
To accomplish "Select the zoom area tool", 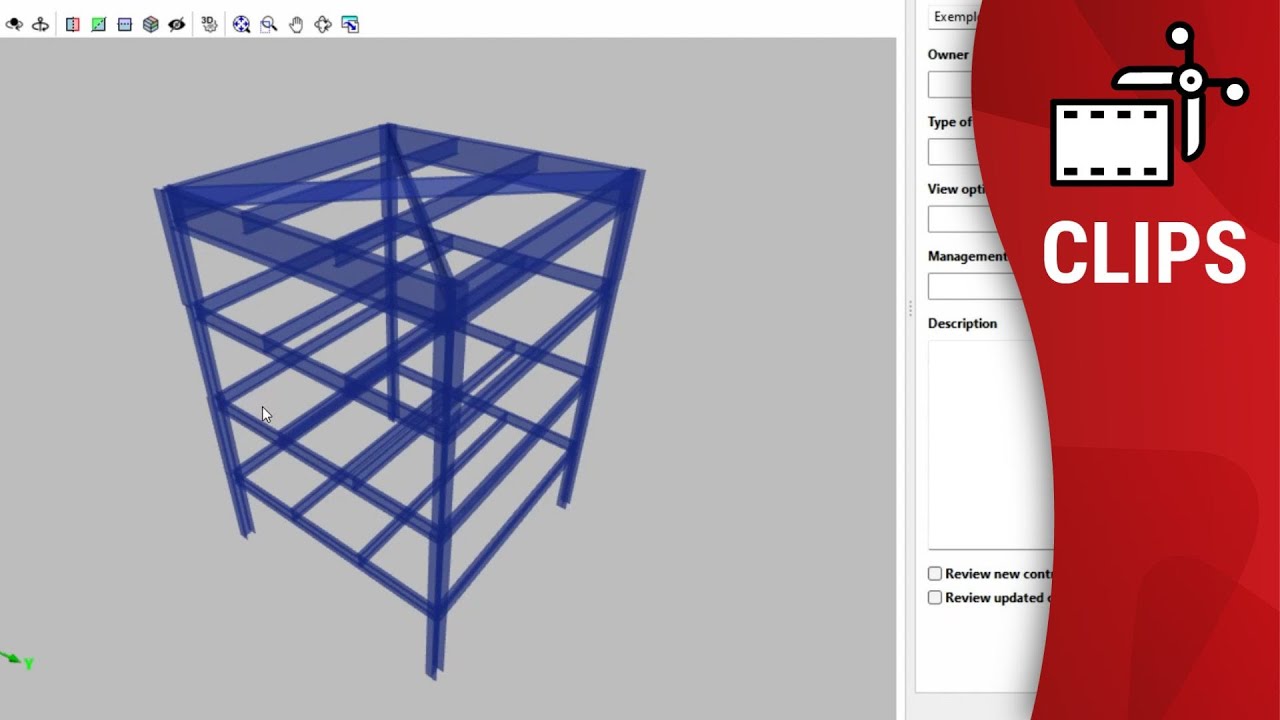I will pyautogui.click(x=268, y=24).
